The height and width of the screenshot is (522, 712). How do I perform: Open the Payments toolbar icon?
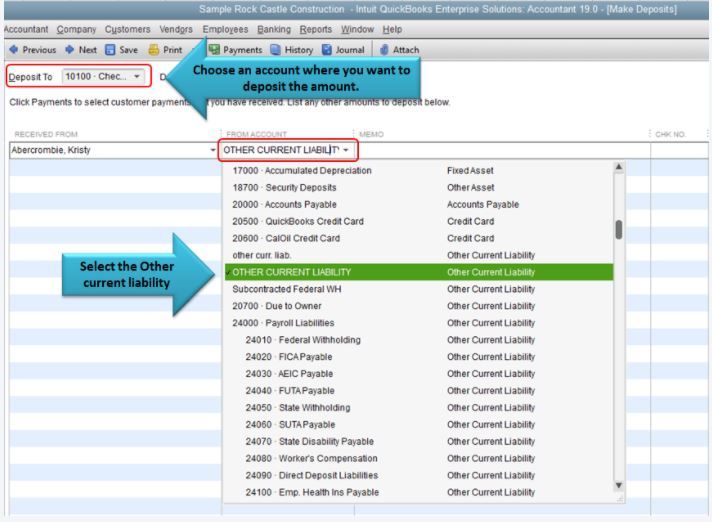[x=214, y=49]
